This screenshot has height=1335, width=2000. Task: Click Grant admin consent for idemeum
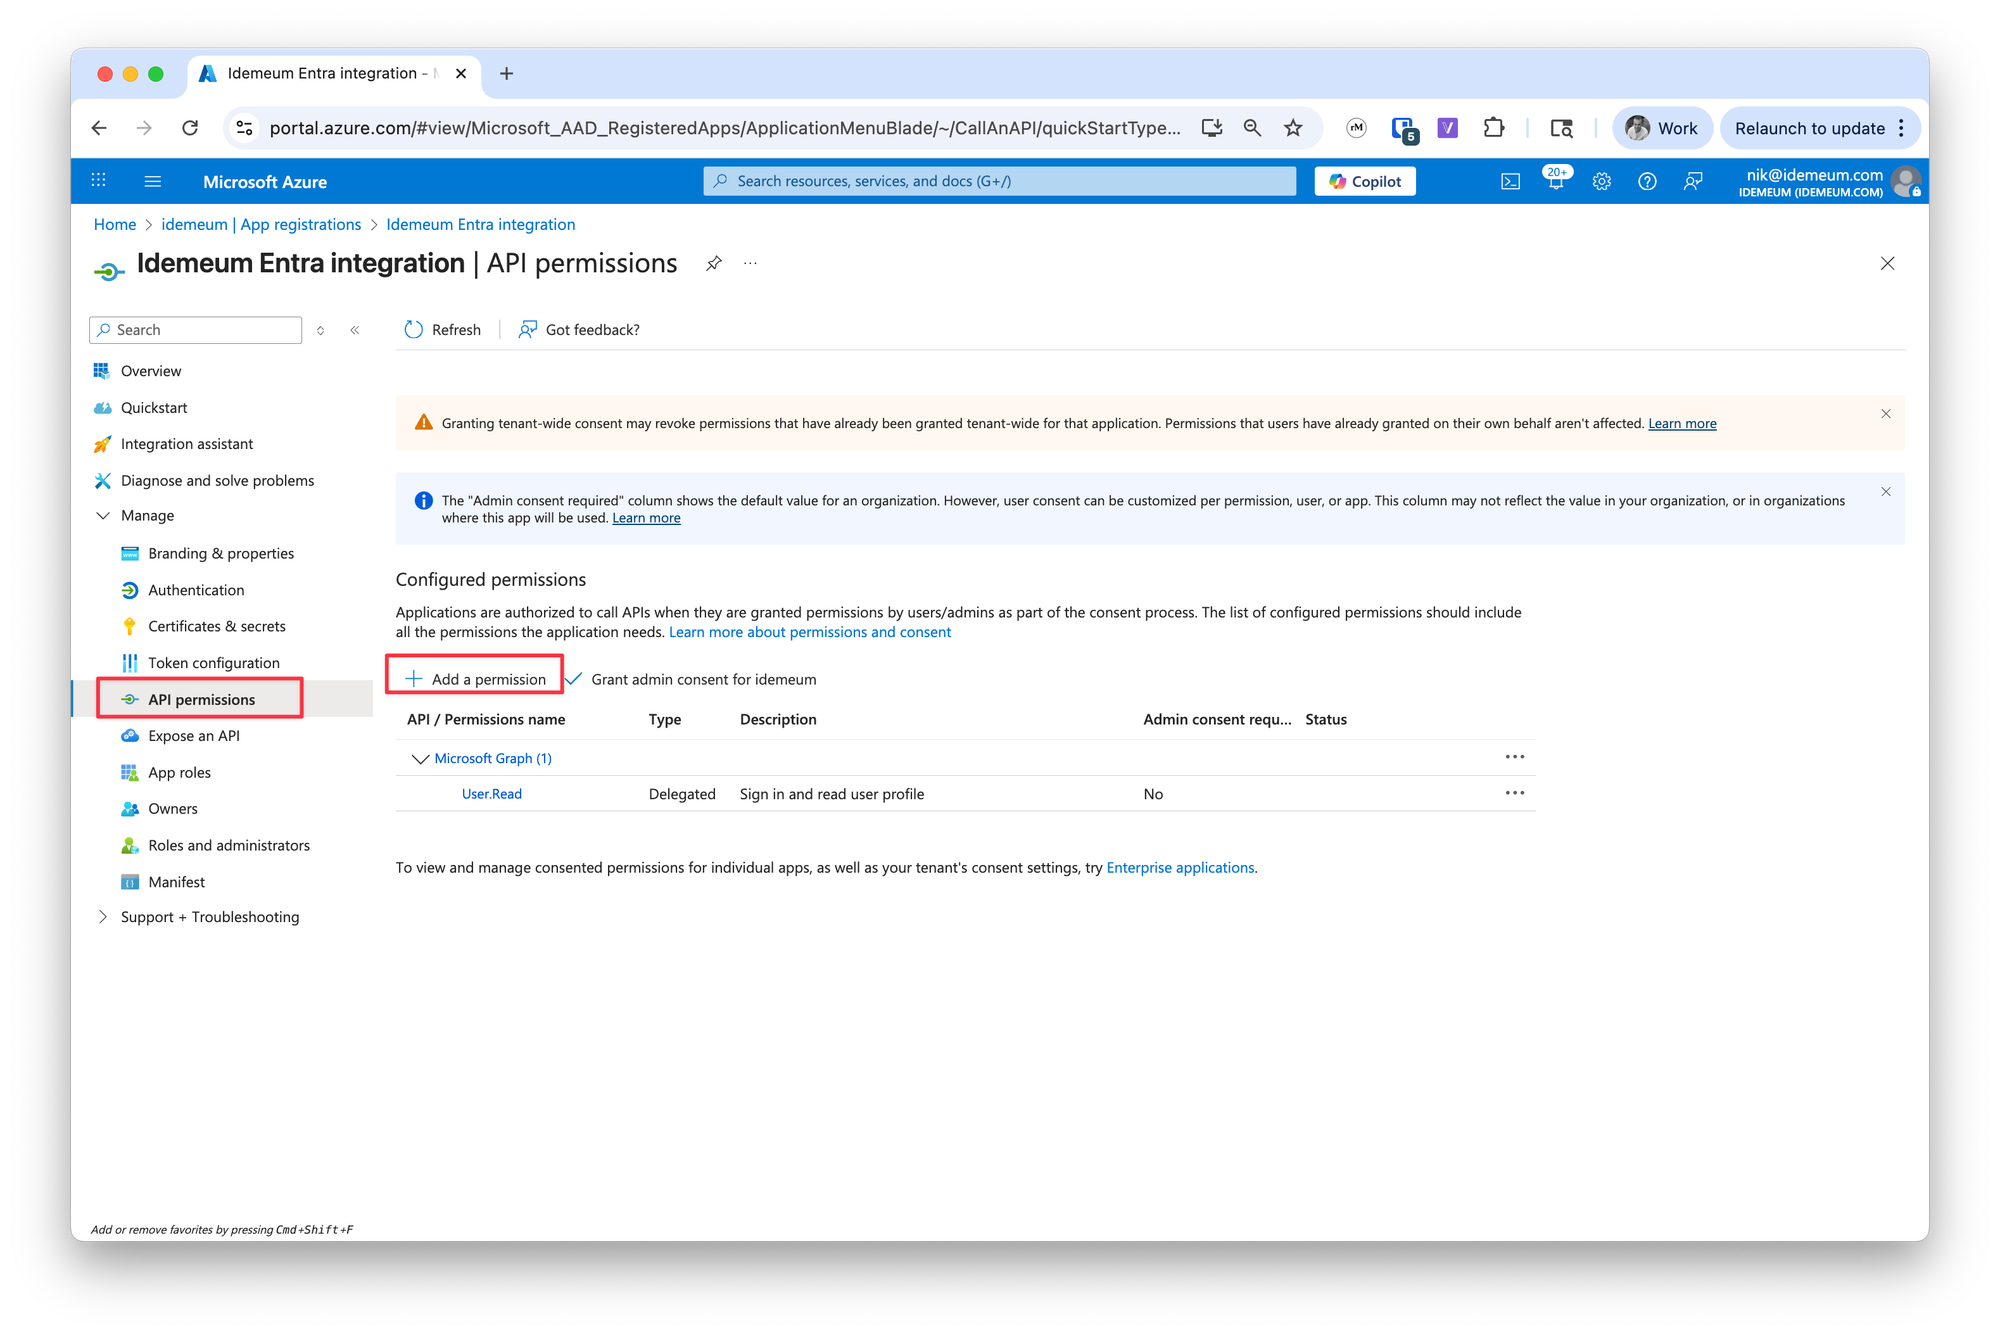pyautogui.click(x=691, y=680)
